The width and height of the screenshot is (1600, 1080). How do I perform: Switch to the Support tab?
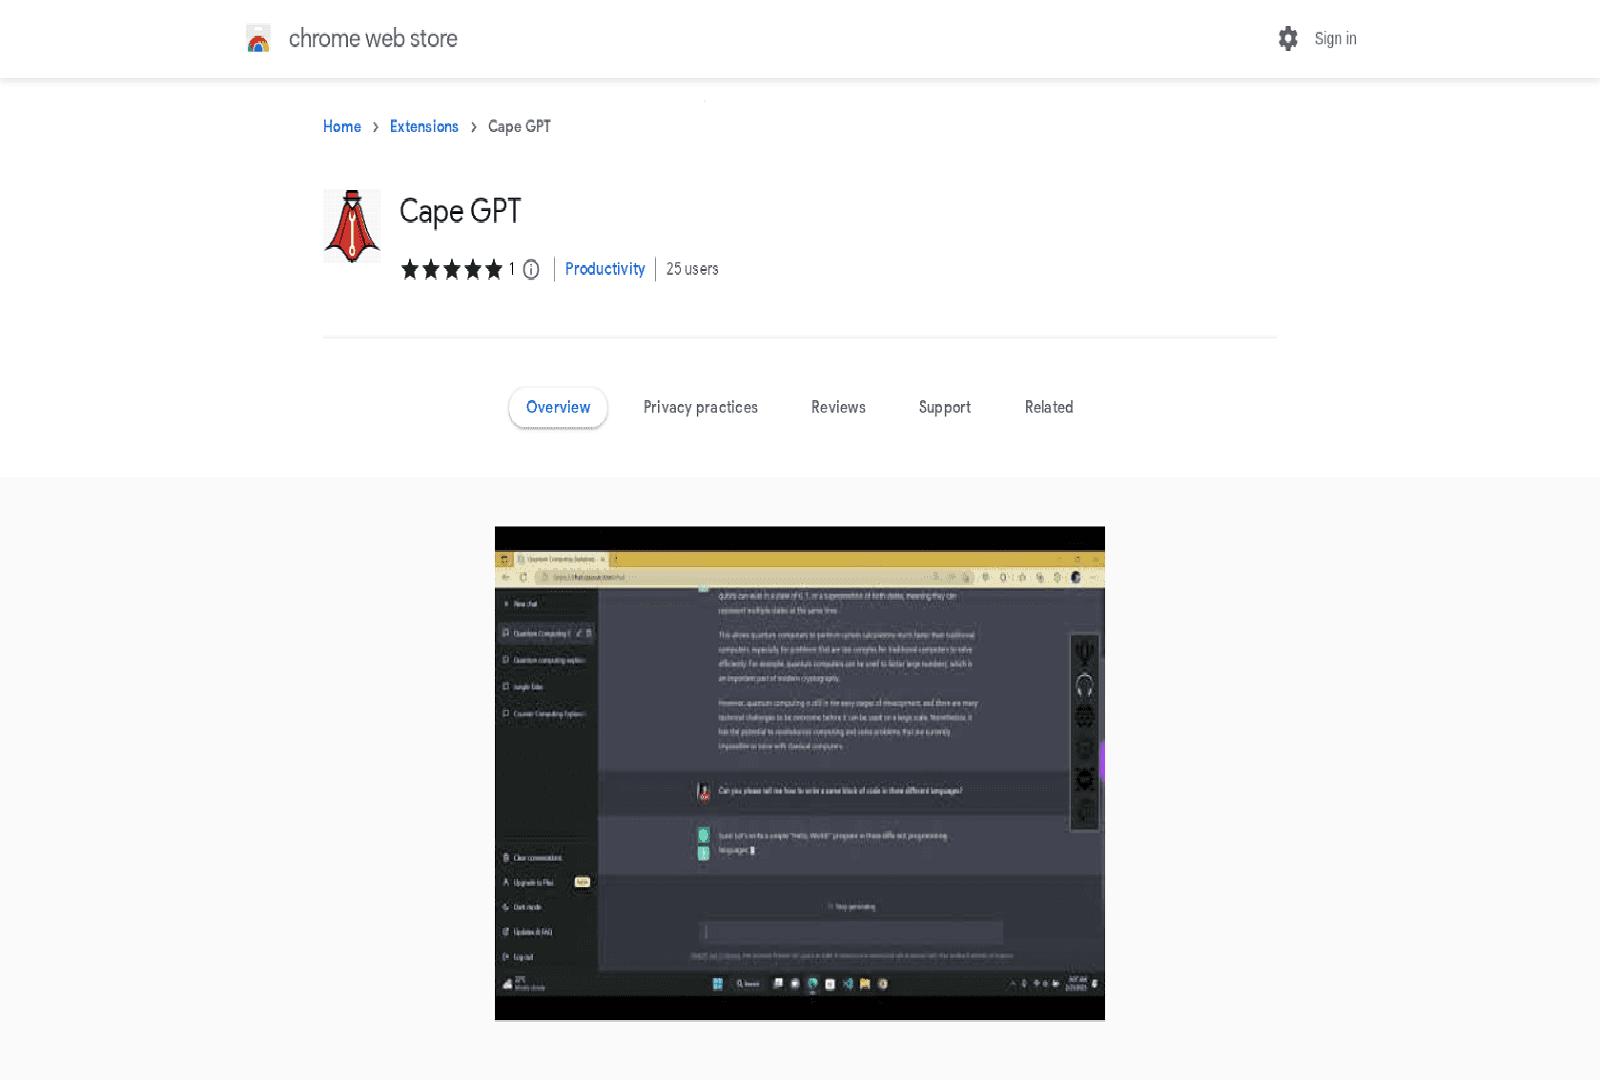pos(944,407)
